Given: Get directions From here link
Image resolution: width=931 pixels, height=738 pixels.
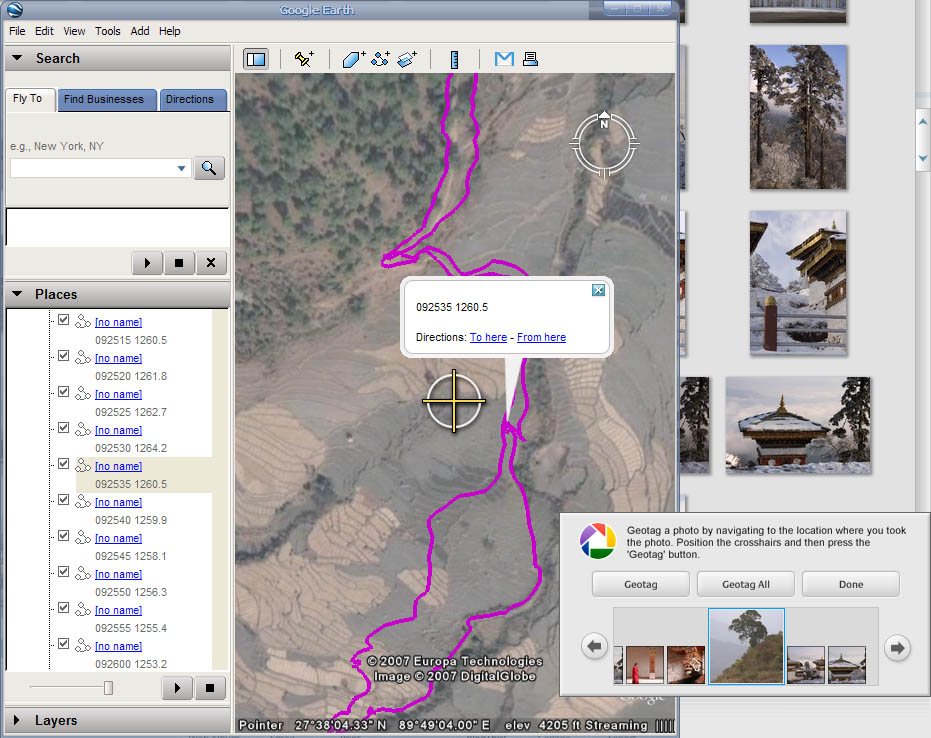Looking at the screenshot, I should click(x=542, y=337).
